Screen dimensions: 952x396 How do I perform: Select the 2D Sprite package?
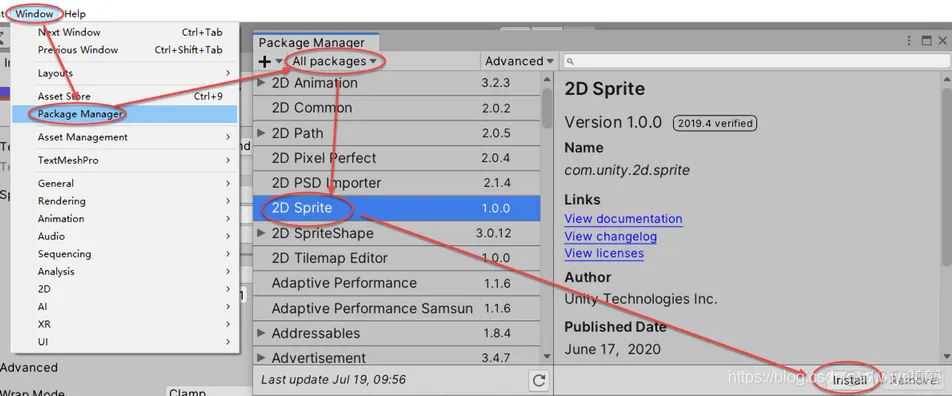tap(396, 208)
